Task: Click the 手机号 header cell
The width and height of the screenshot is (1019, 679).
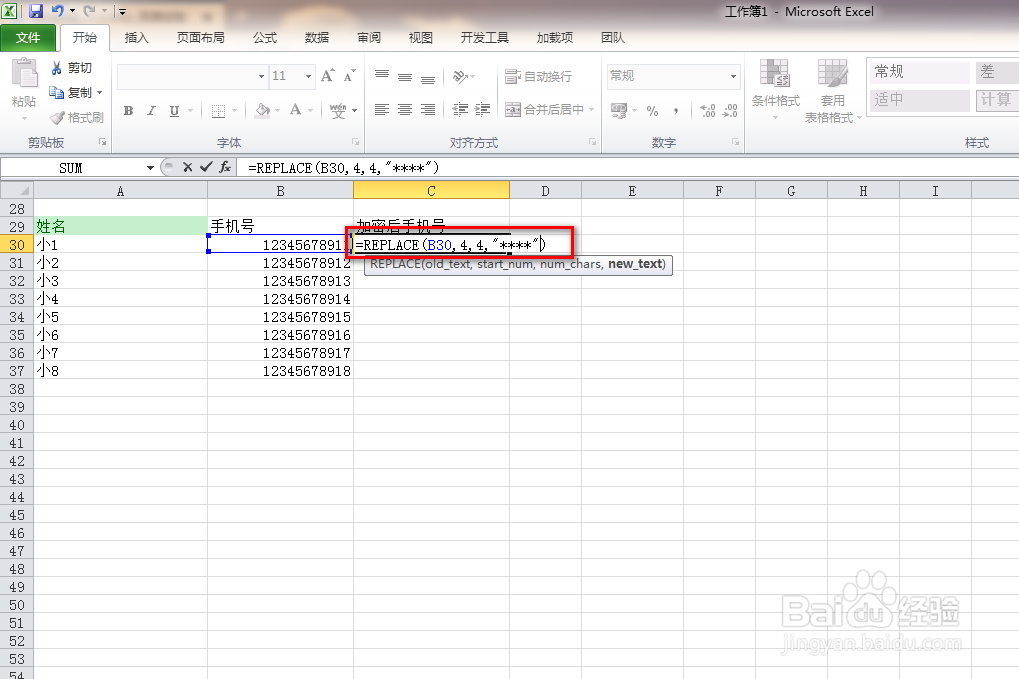Action: pyautogui.click(x=280, y=226)
